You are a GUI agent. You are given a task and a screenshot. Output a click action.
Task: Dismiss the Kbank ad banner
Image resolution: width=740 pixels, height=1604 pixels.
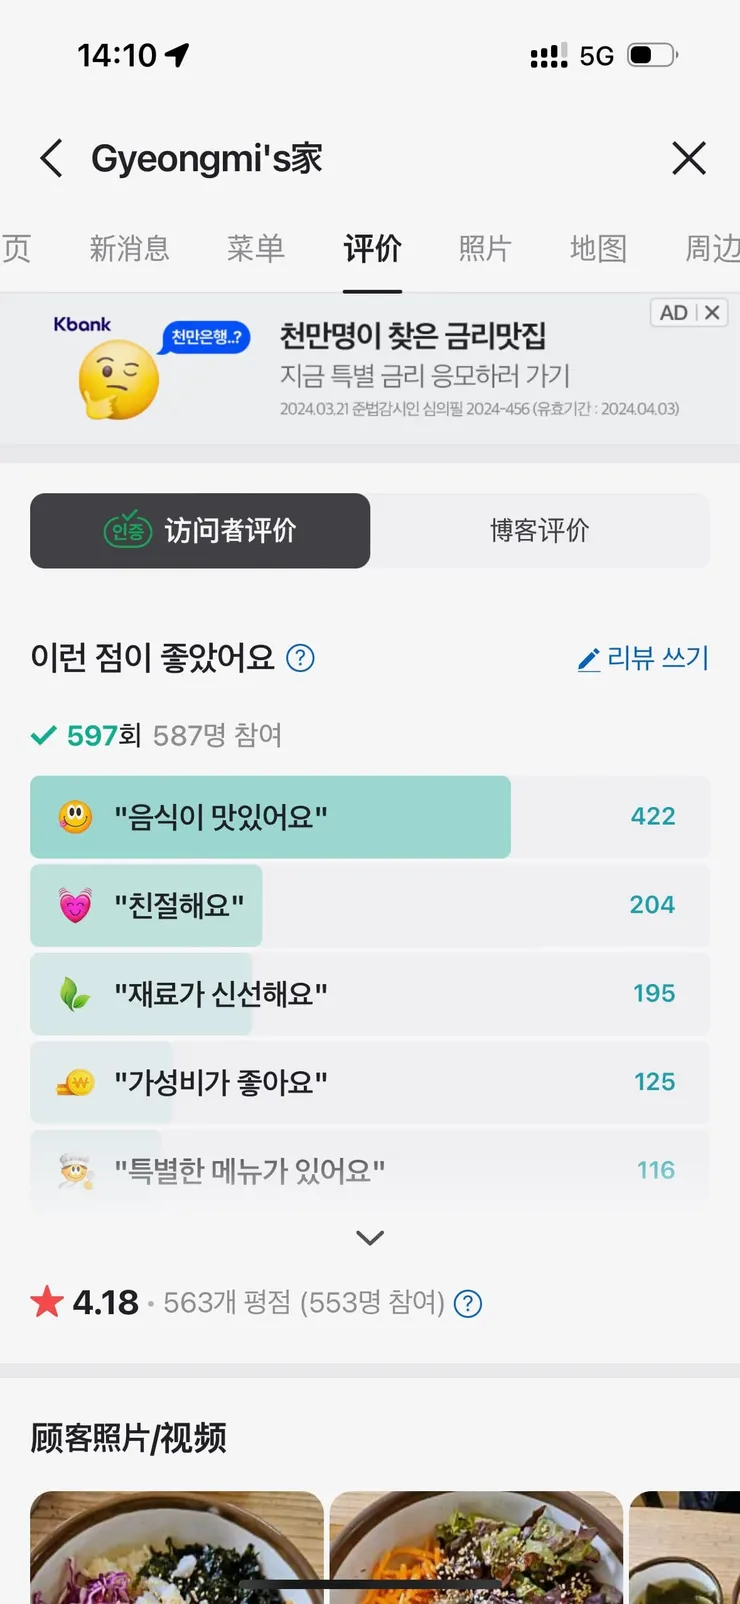point(712,313)
